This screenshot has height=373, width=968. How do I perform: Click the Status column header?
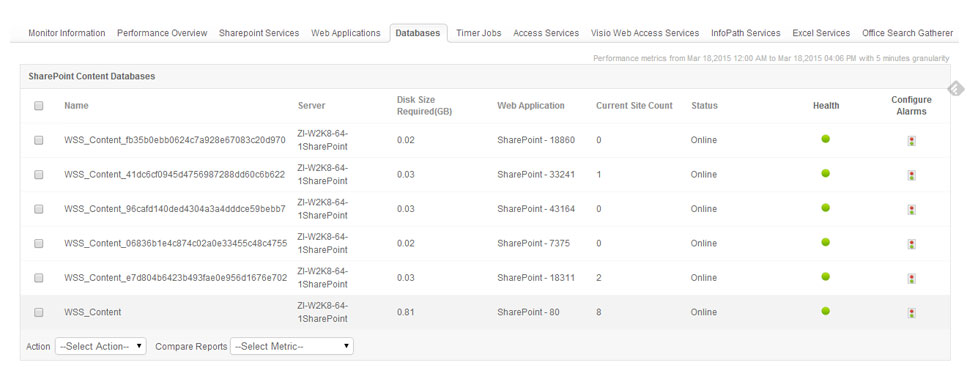click(704, 106)
